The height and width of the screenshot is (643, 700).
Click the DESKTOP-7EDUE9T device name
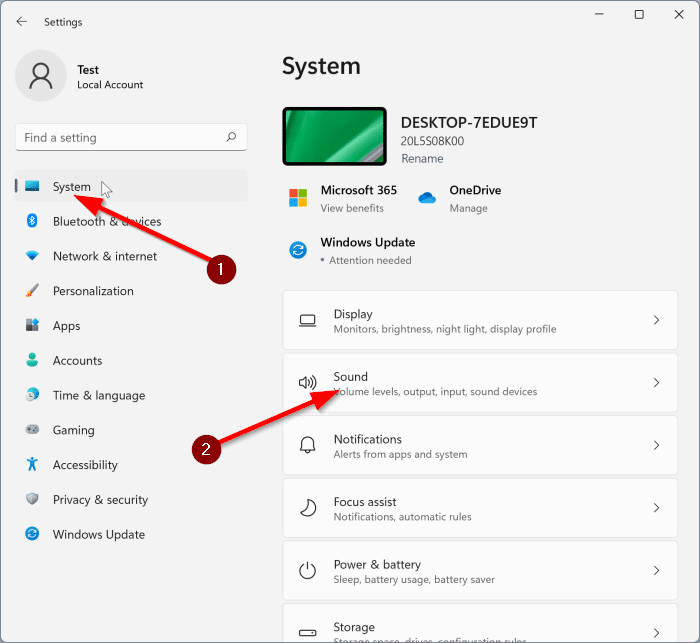coord(469,122)
